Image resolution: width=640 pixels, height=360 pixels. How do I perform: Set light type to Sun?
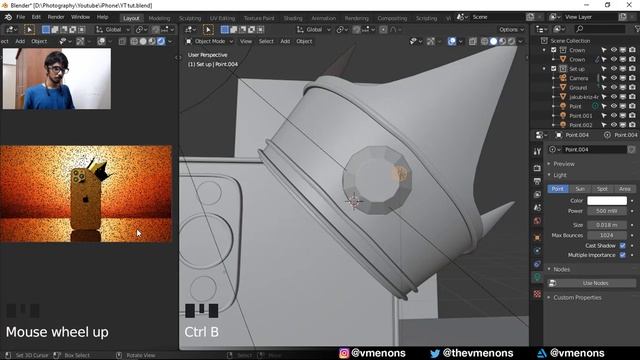580,189
